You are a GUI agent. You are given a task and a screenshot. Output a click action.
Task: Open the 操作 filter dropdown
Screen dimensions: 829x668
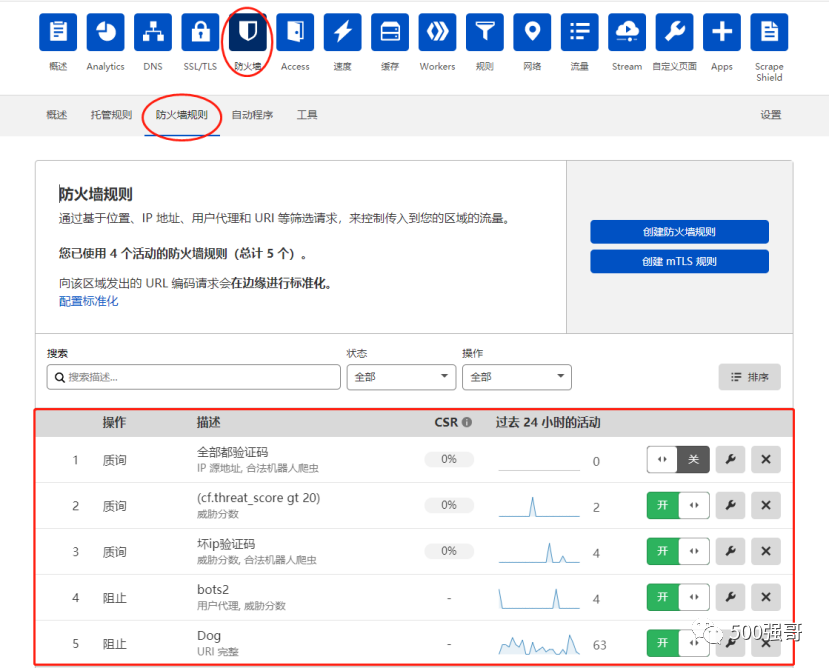point(516,377)
